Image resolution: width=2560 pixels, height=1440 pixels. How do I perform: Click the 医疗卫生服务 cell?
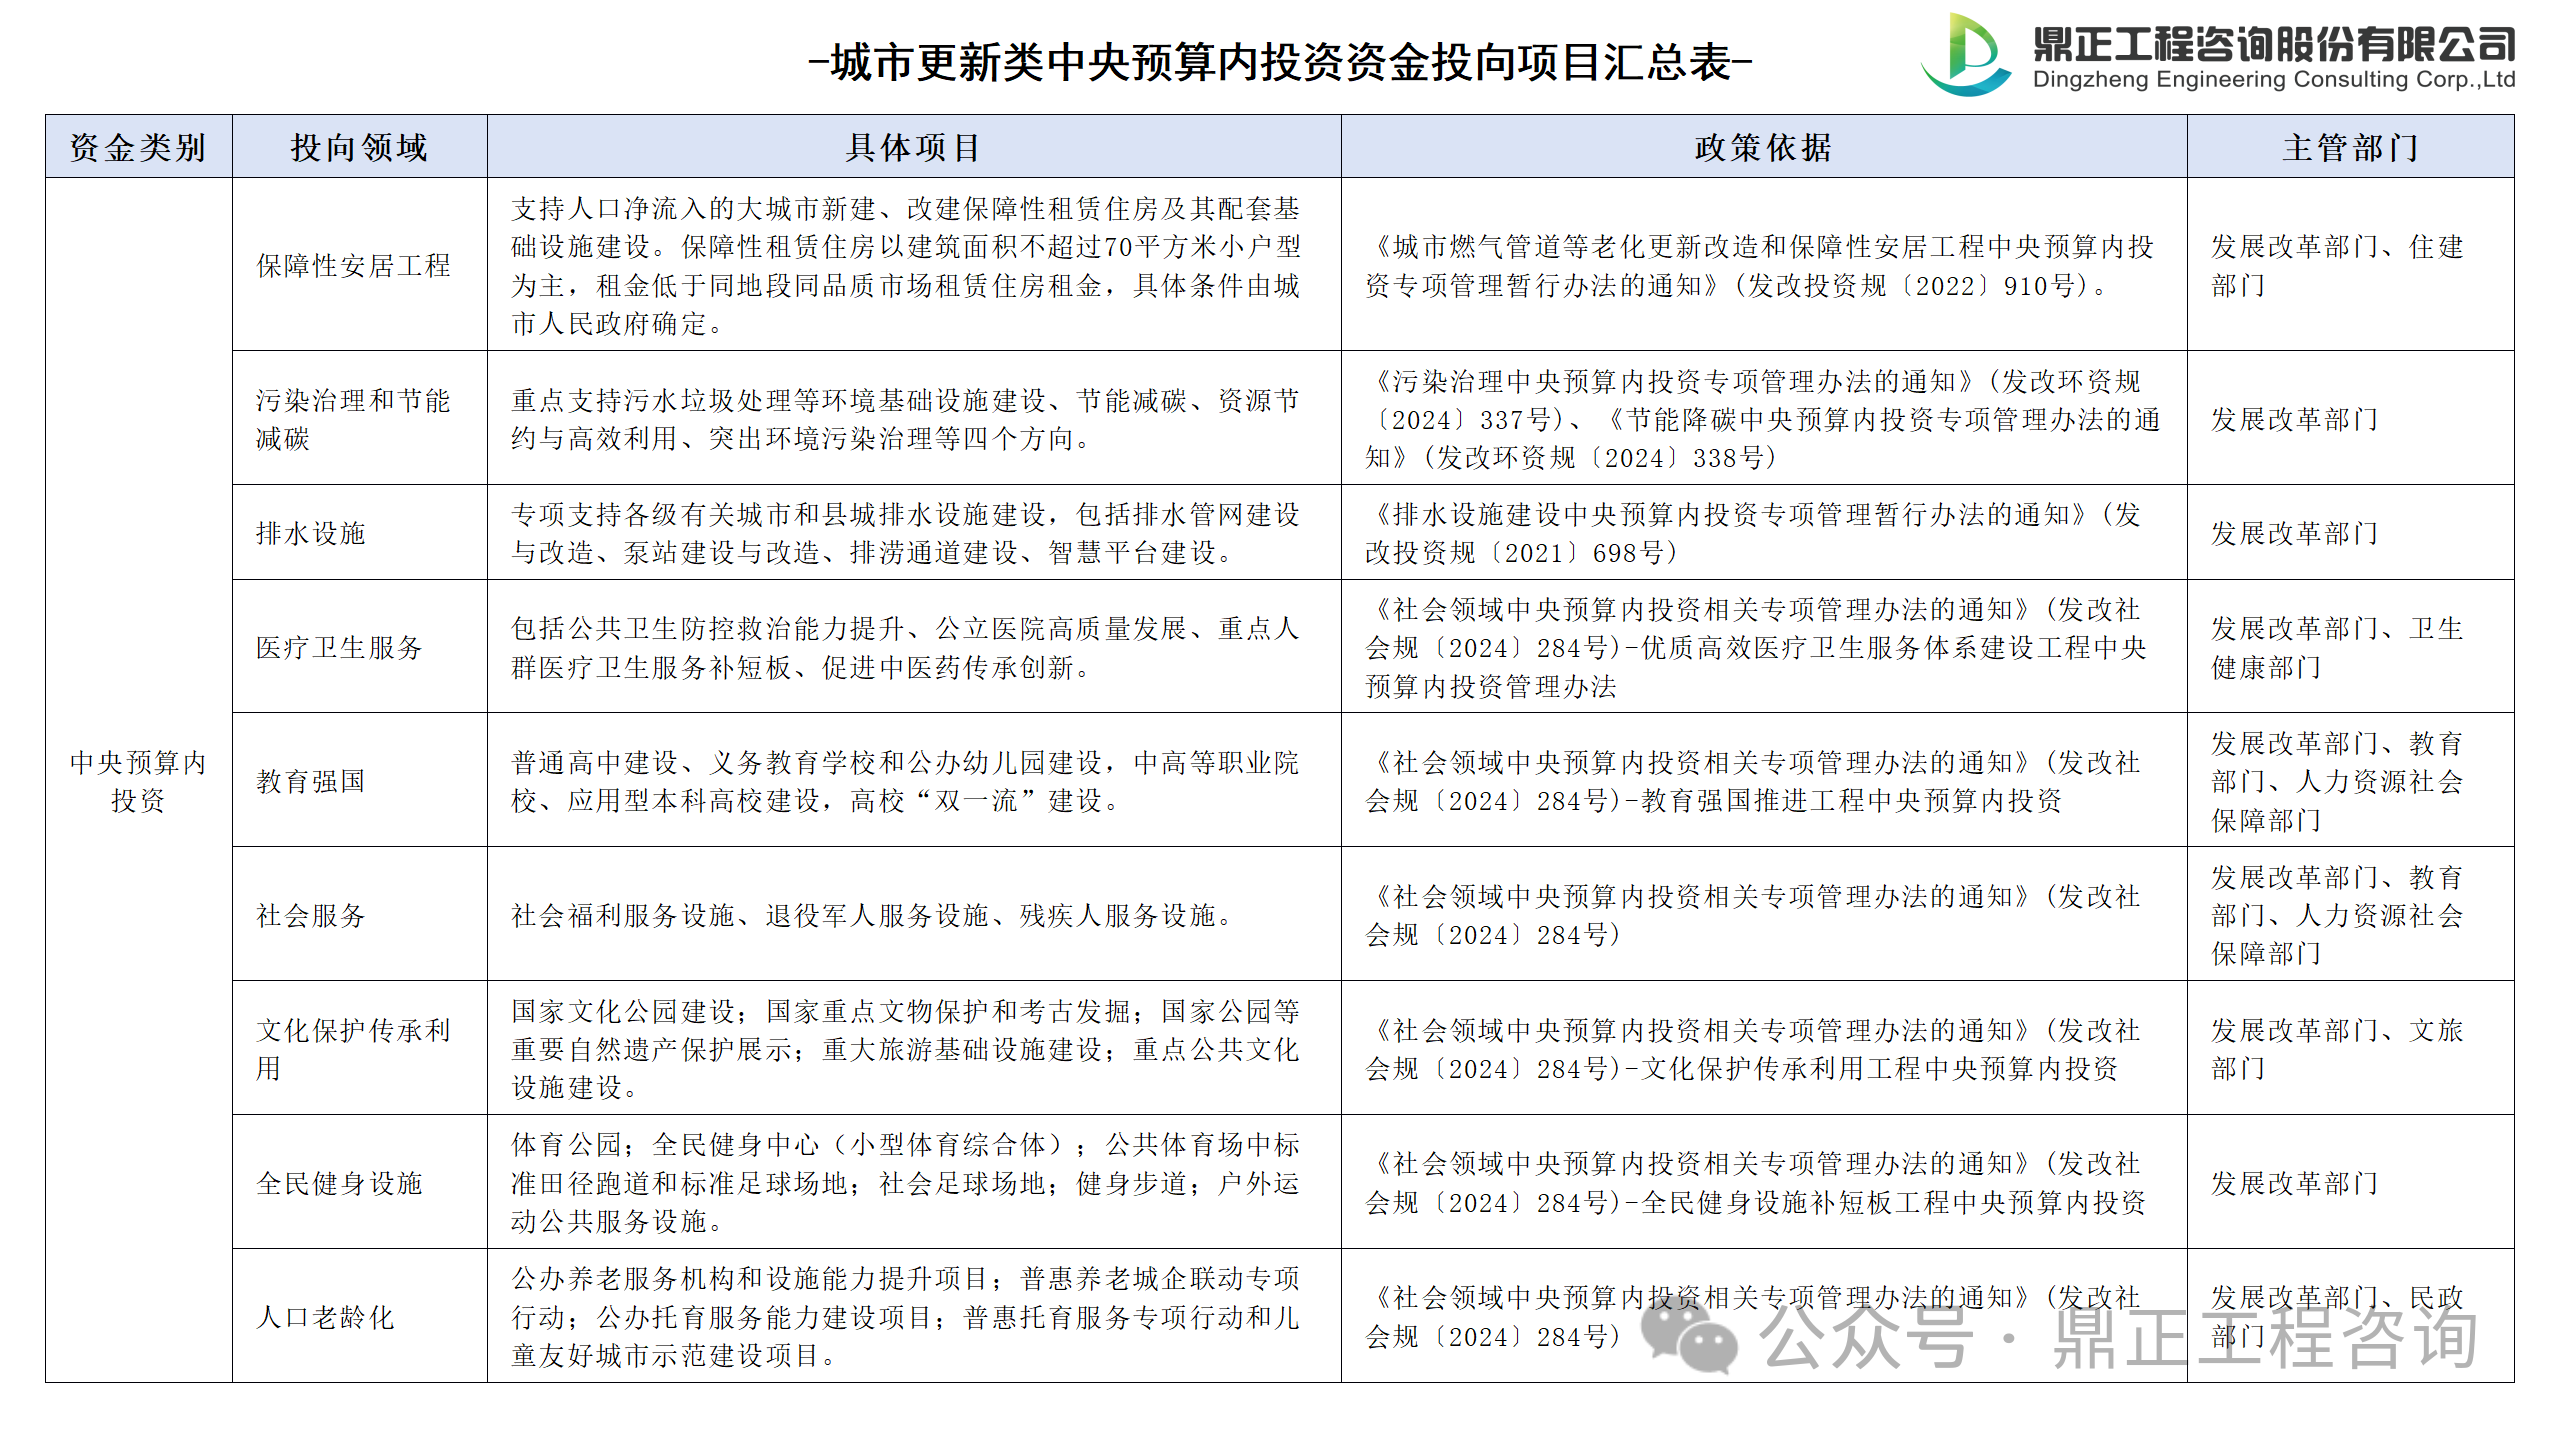339,647
